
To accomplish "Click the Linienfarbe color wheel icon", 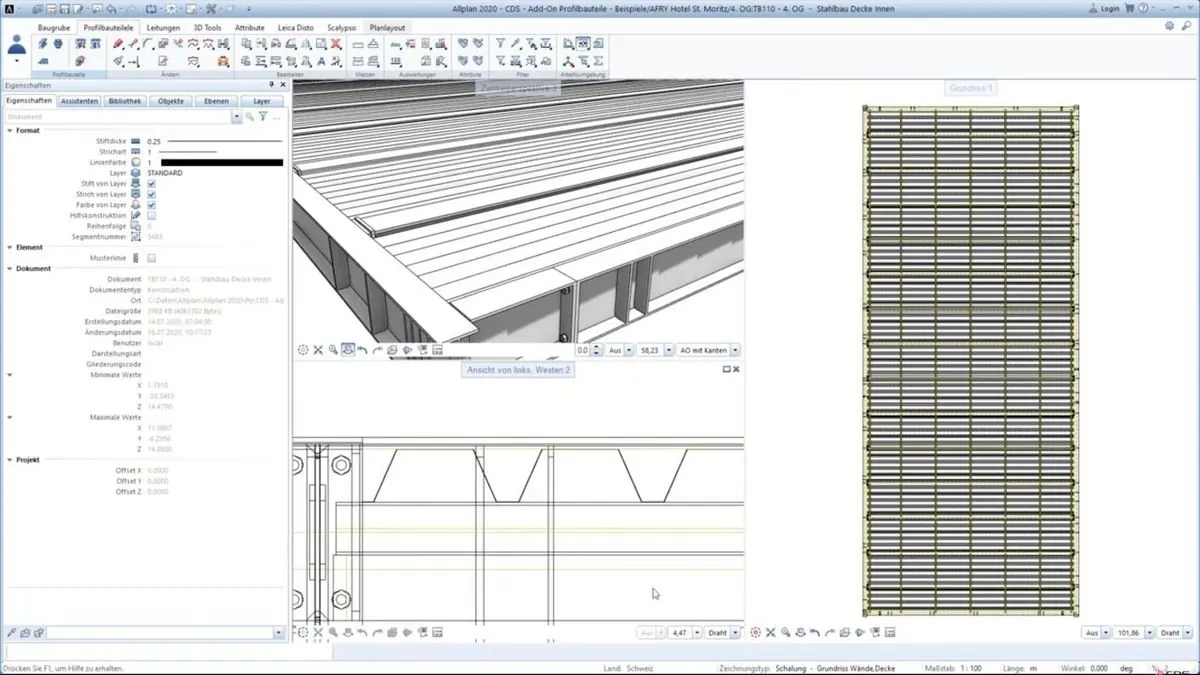I will click(x=136, y=162).
